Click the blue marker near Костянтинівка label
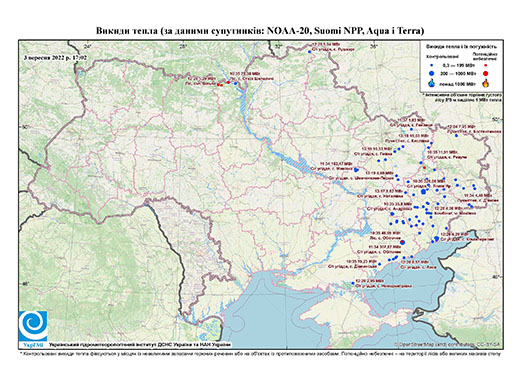This screenshot has height=368, width=520. tap(456, 135)
